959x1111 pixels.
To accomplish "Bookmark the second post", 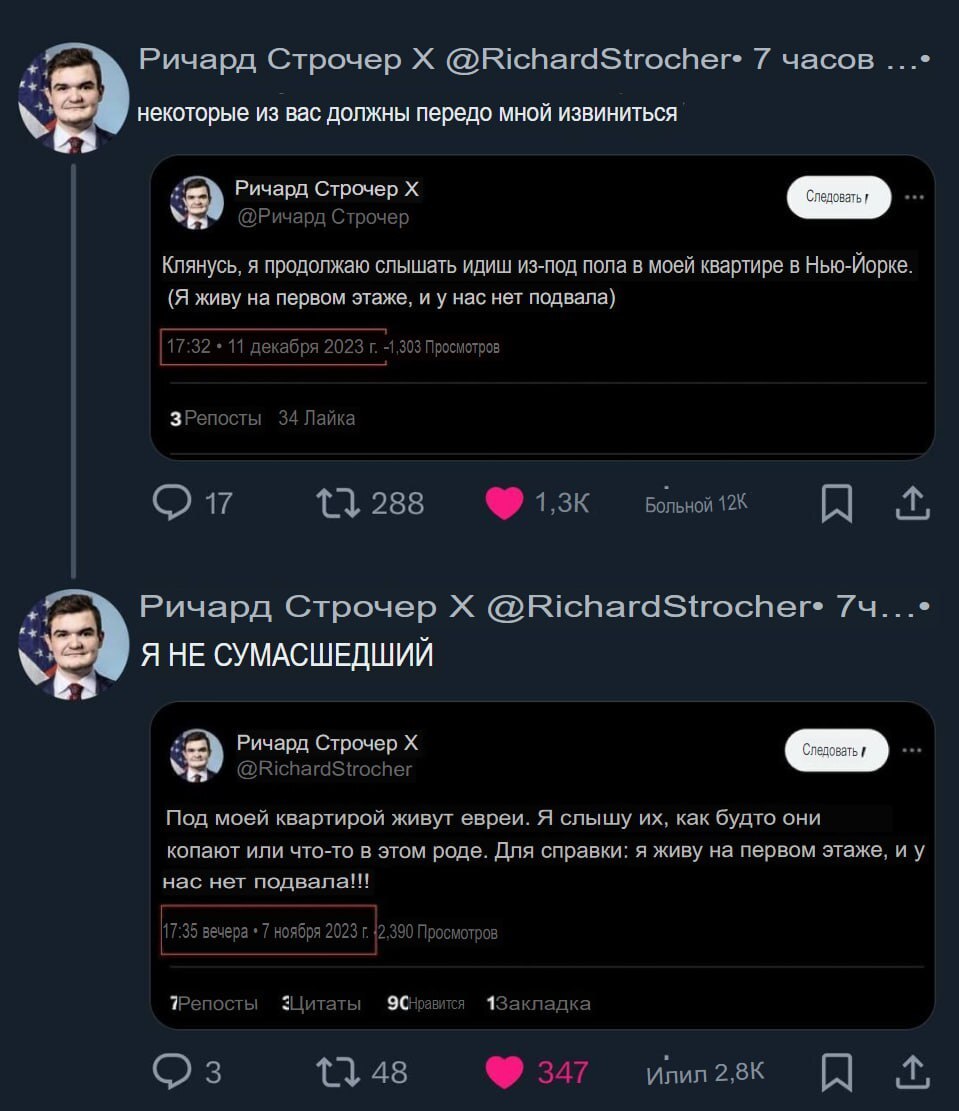I will click(836, 1073).
